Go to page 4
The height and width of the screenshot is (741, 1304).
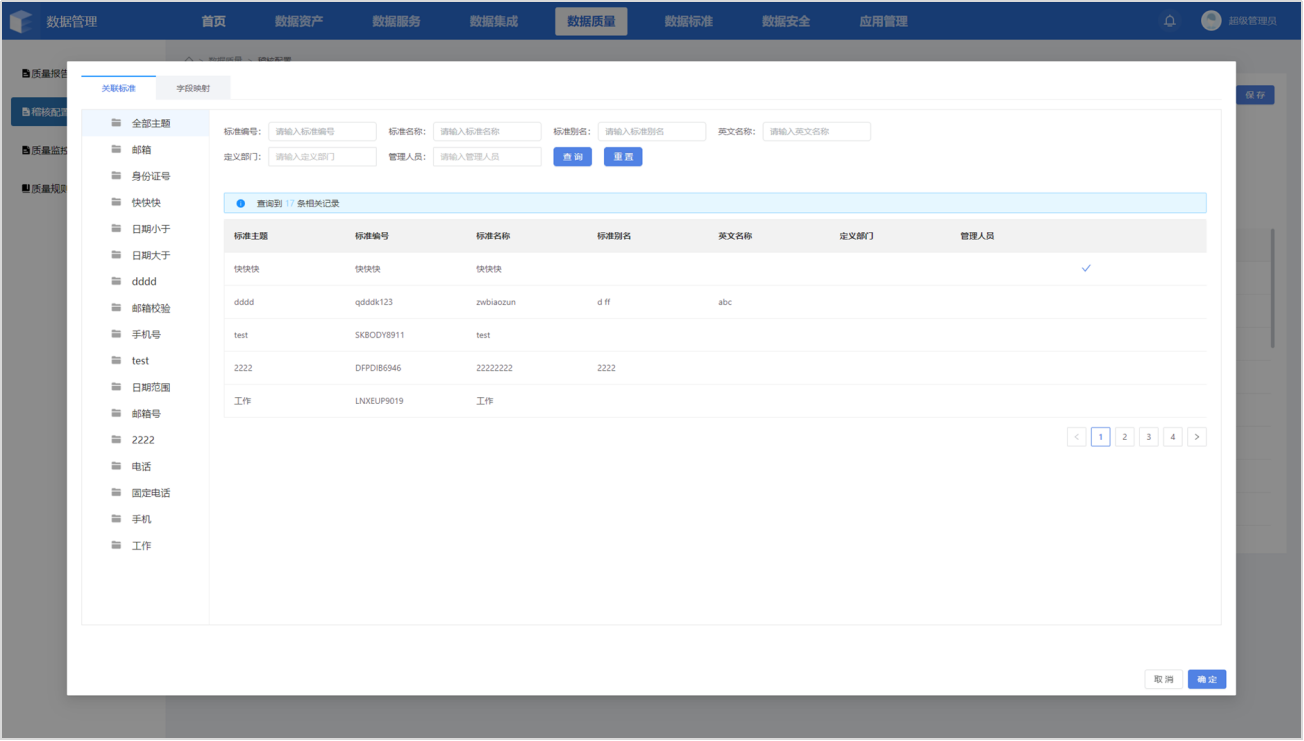click(x=1173, y=437)
